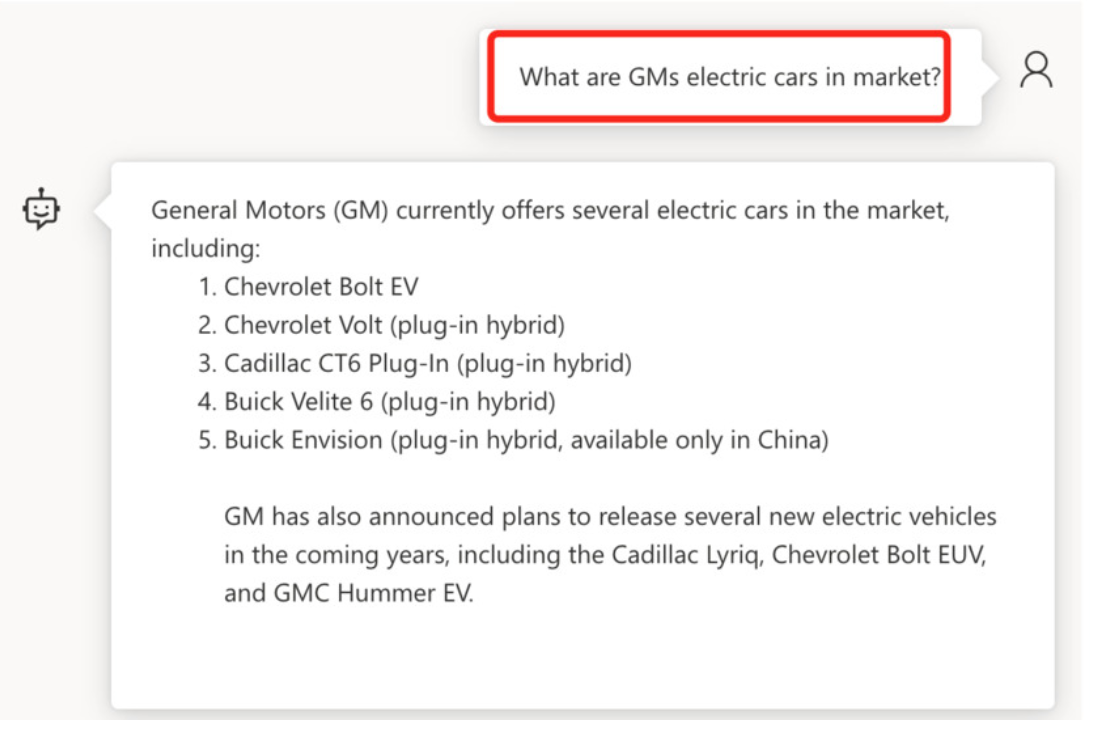
Task: Click the "1." list number marker
Action: [x=207, y=287]
